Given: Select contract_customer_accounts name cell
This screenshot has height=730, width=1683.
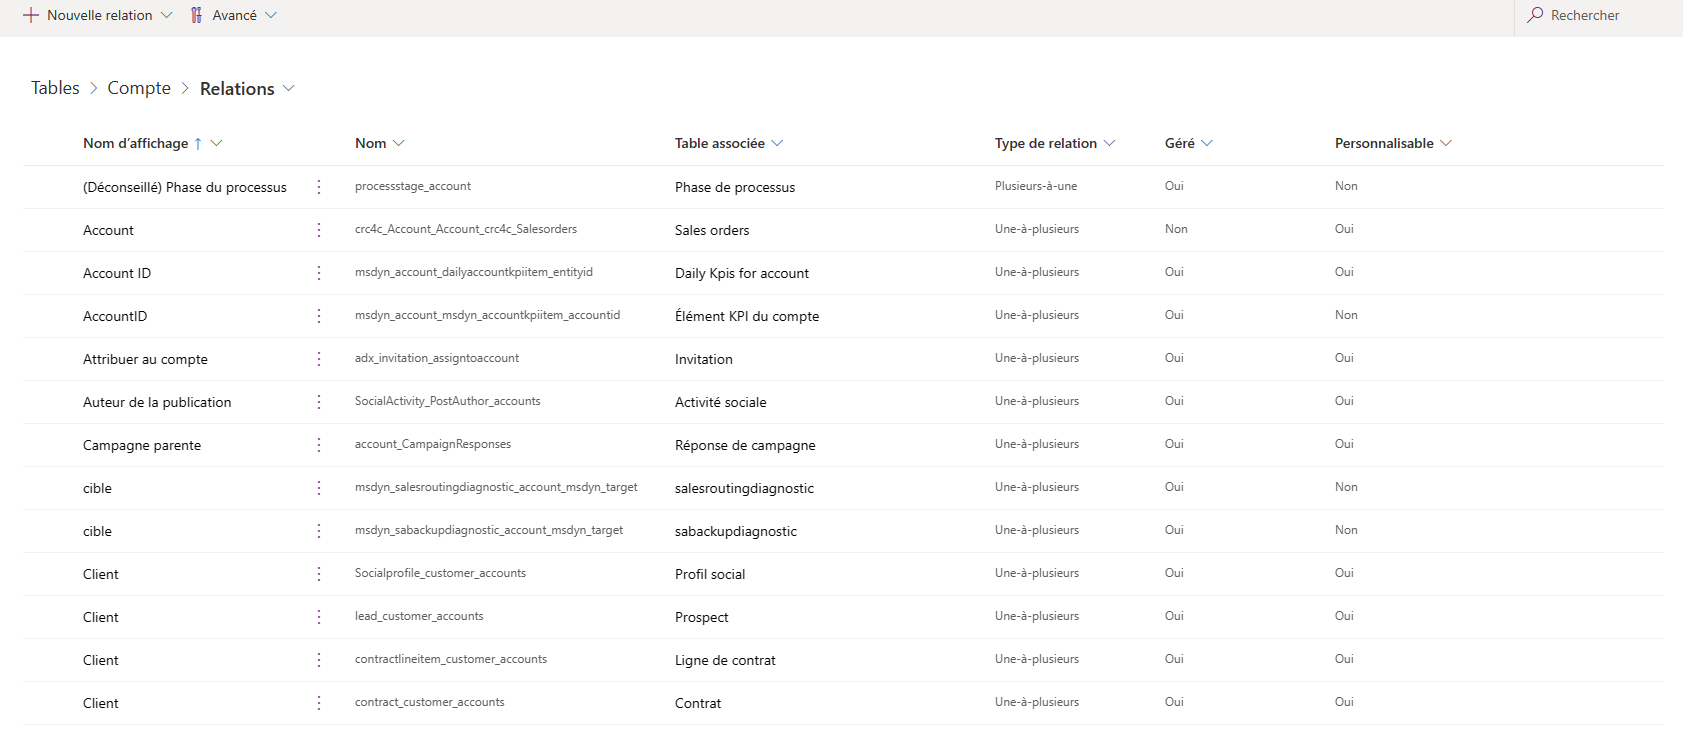Looking at the screenshot, I should coord(430,702).
